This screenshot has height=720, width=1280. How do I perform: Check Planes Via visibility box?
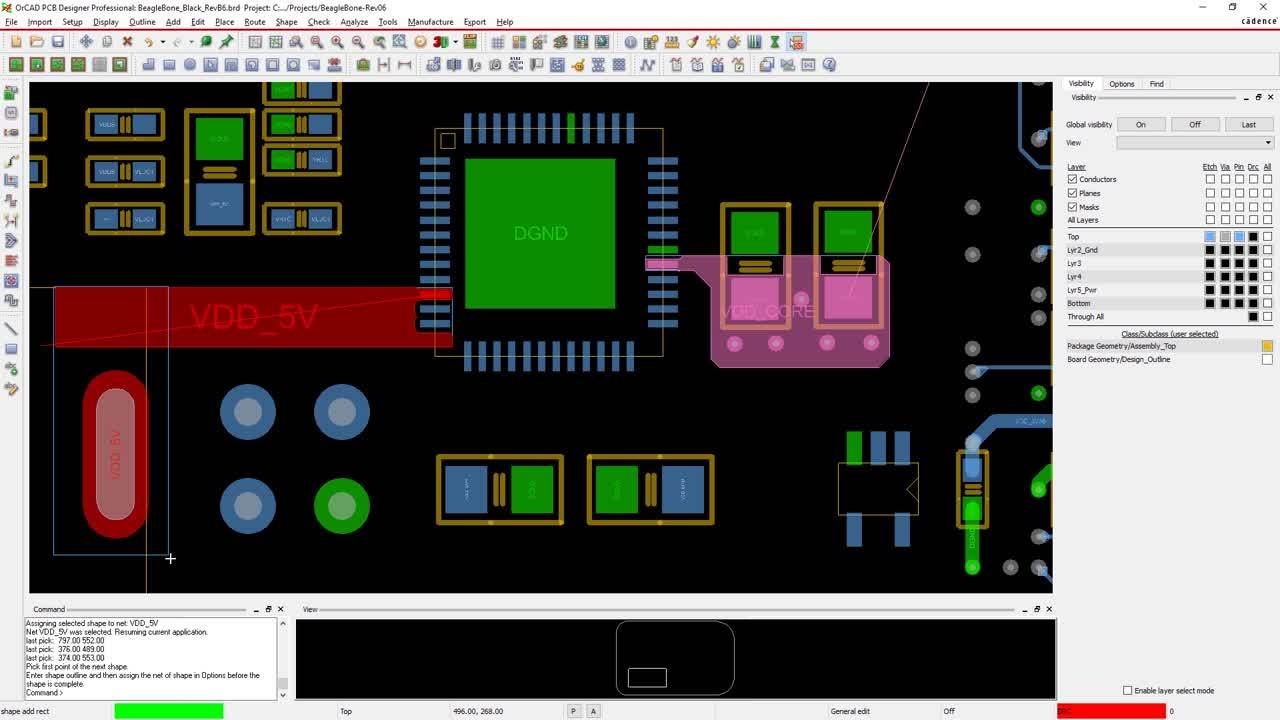pos(1225,193)
